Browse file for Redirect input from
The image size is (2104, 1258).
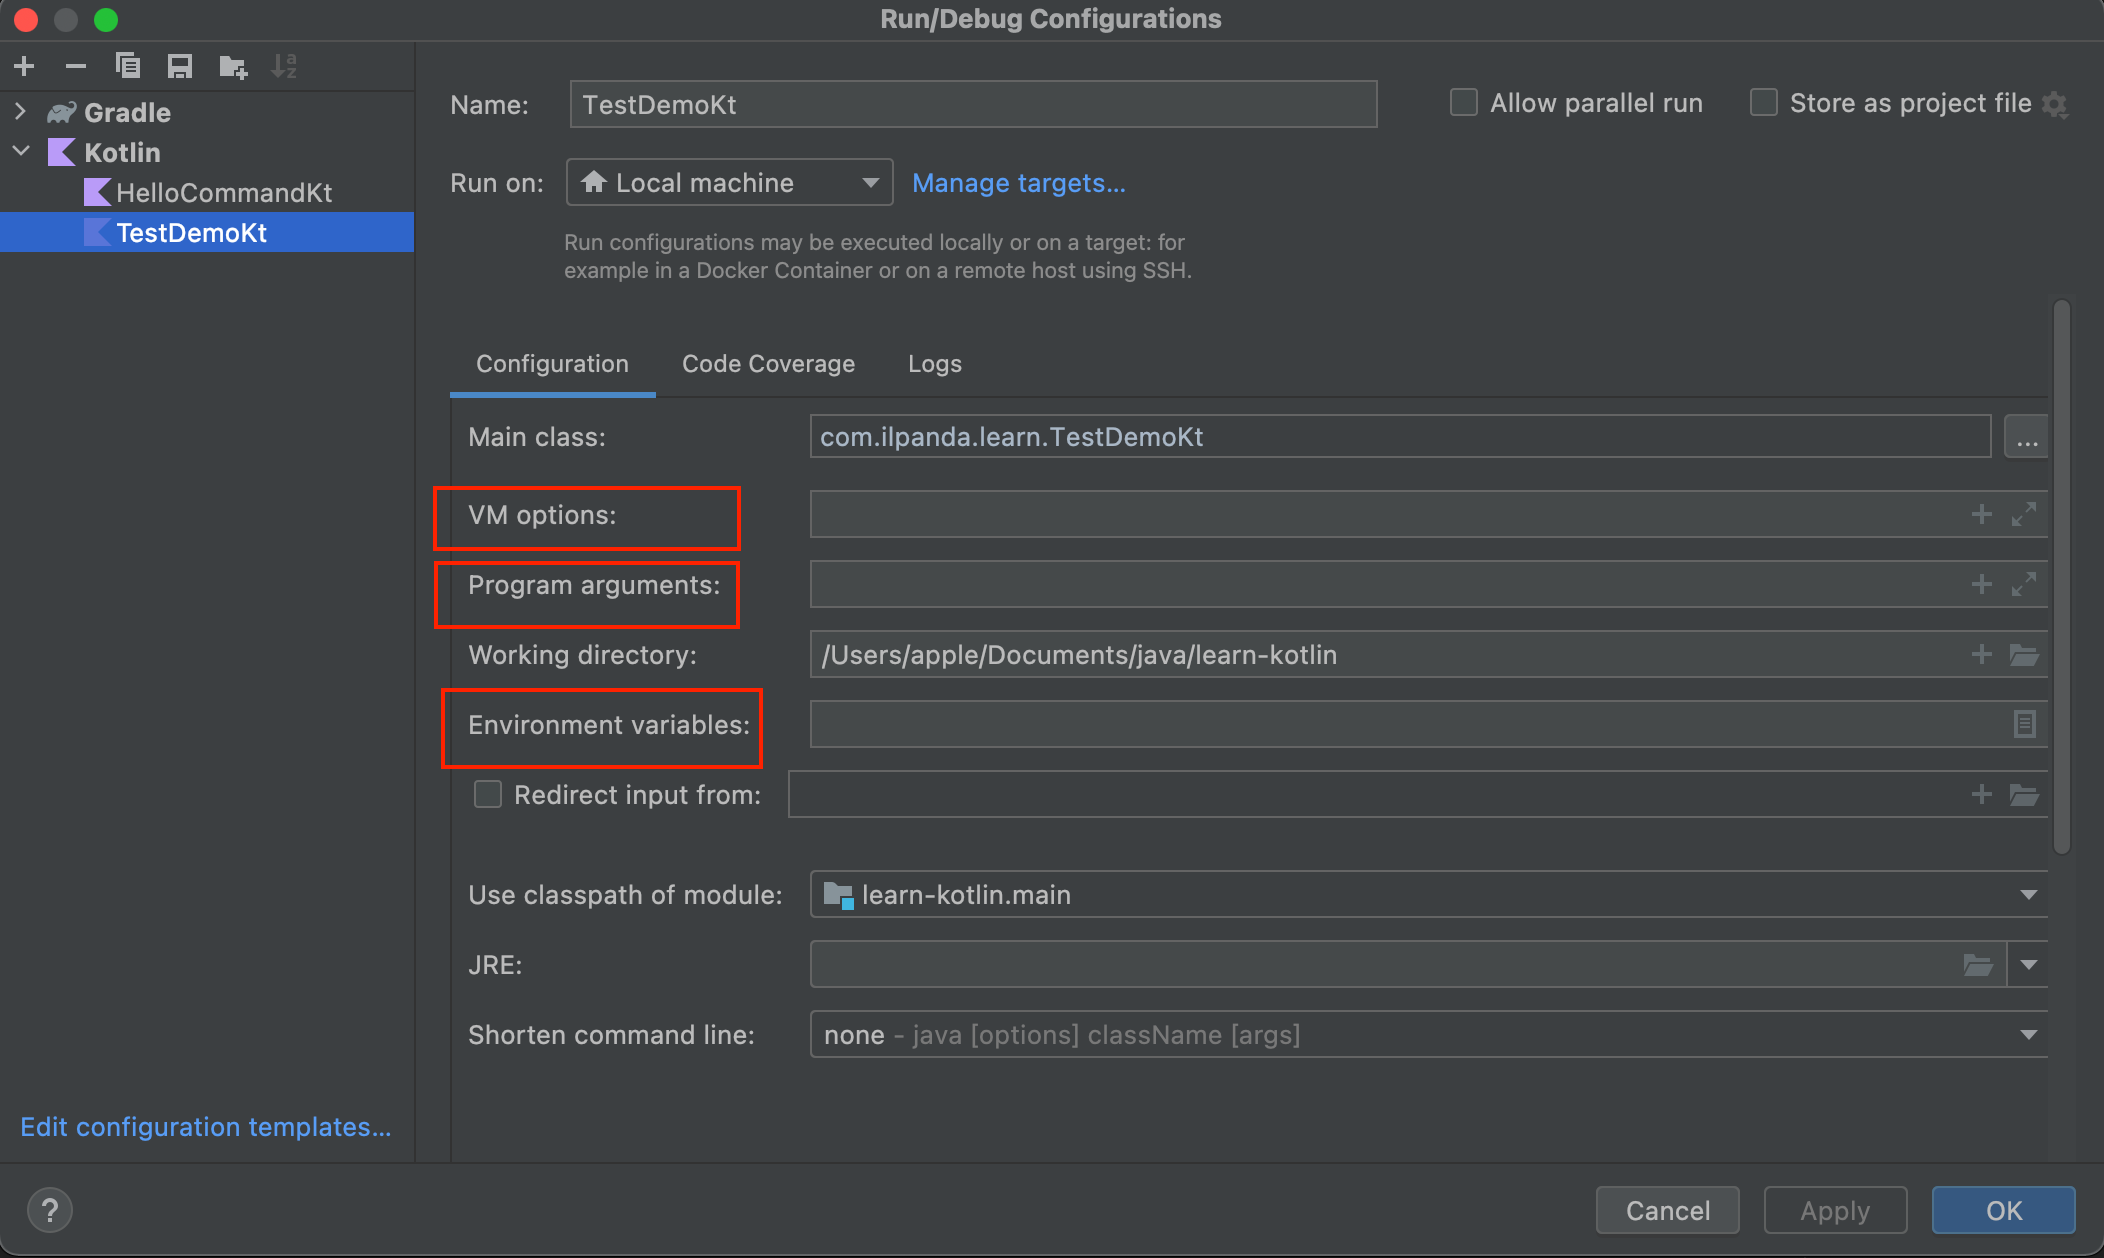coord(2024,795)
